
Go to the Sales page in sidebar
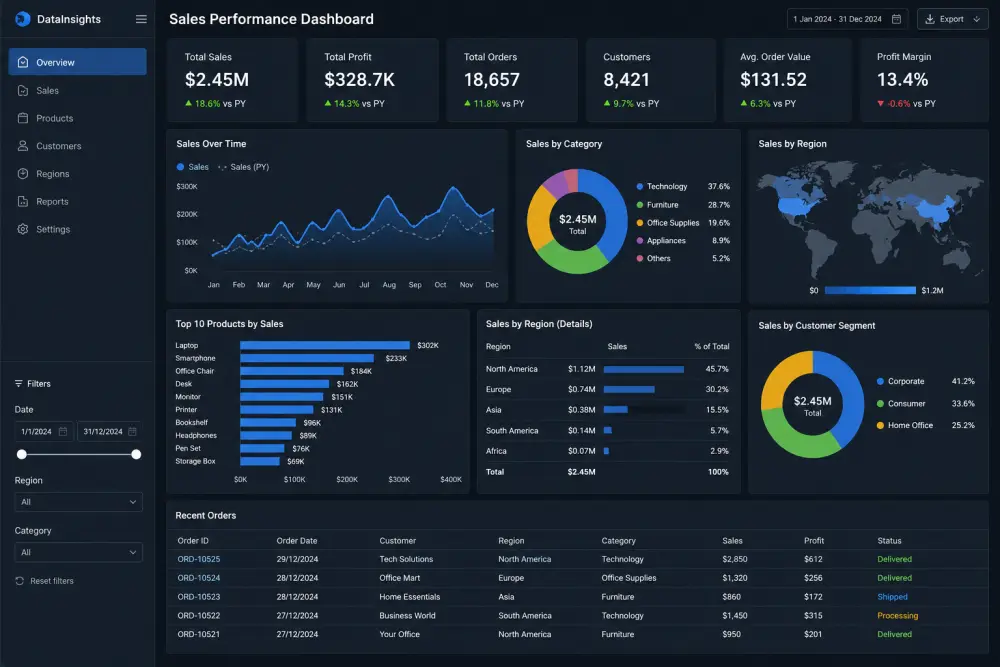pos(77,91)
